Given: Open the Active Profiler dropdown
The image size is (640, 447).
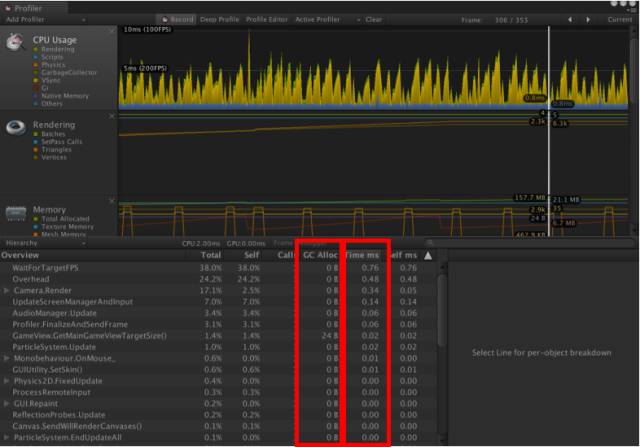Looking at the screenshot, I should [x=327, y=20].
